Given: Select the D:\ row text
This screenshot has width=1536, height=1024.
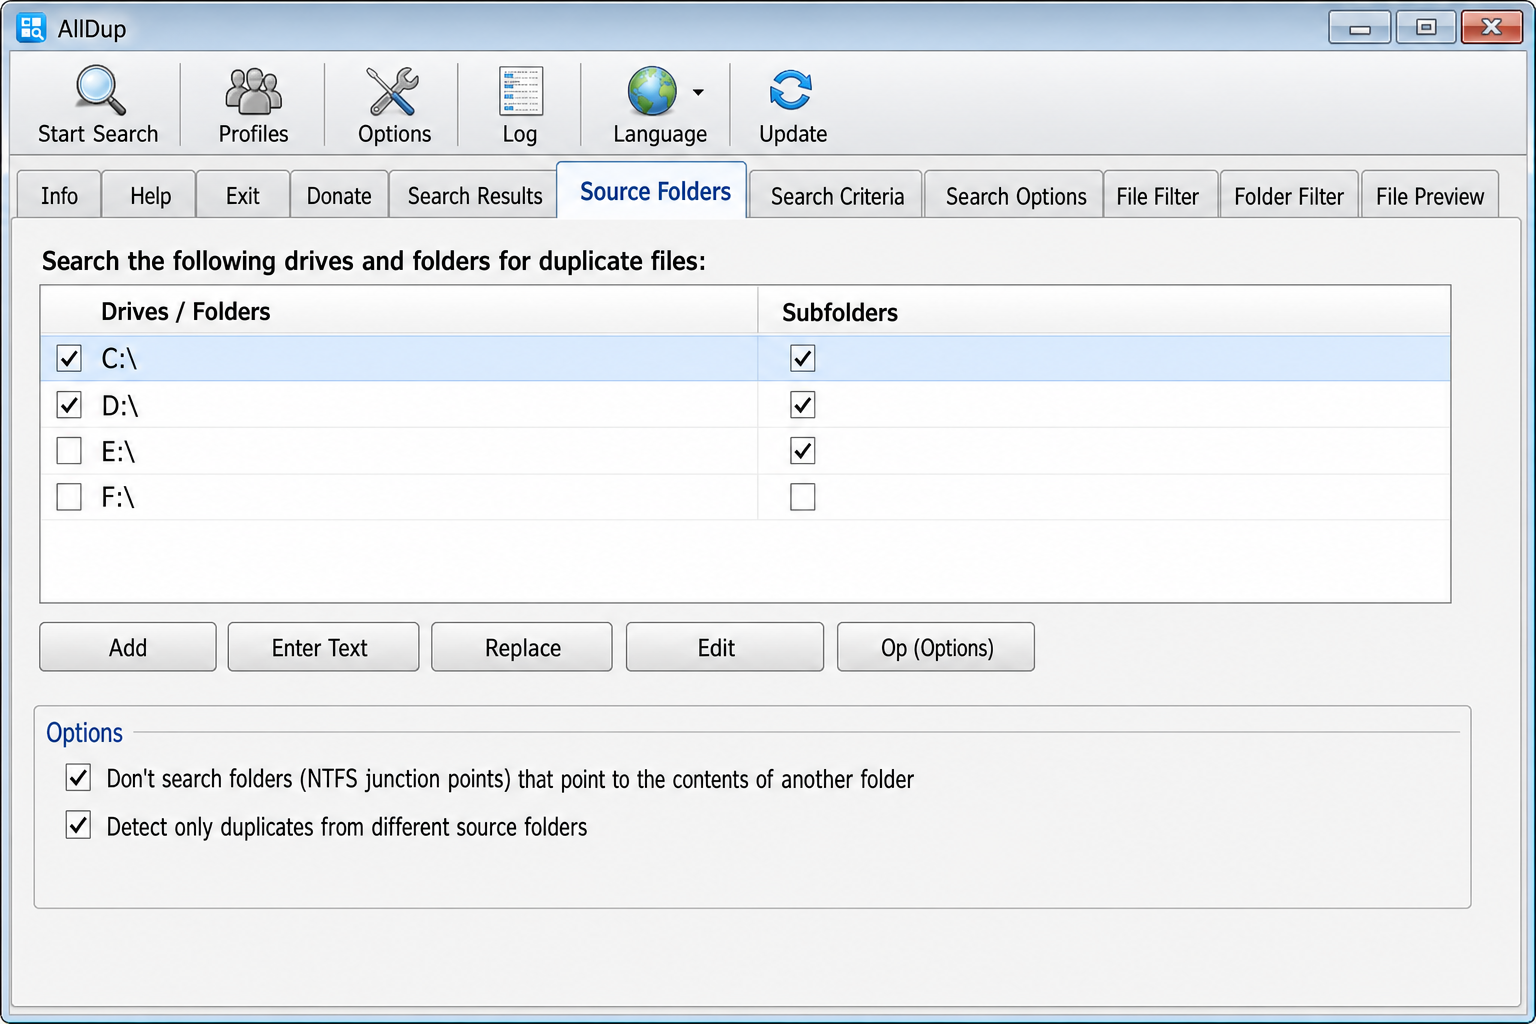Looking at the screenshot, I should point(119,405).
